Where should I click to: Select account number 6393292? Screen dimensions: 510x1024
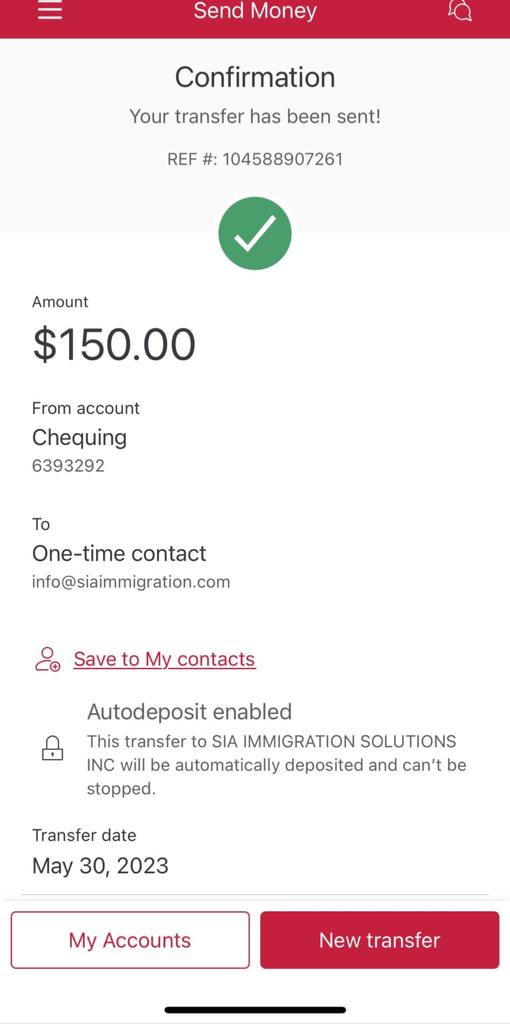68,466
